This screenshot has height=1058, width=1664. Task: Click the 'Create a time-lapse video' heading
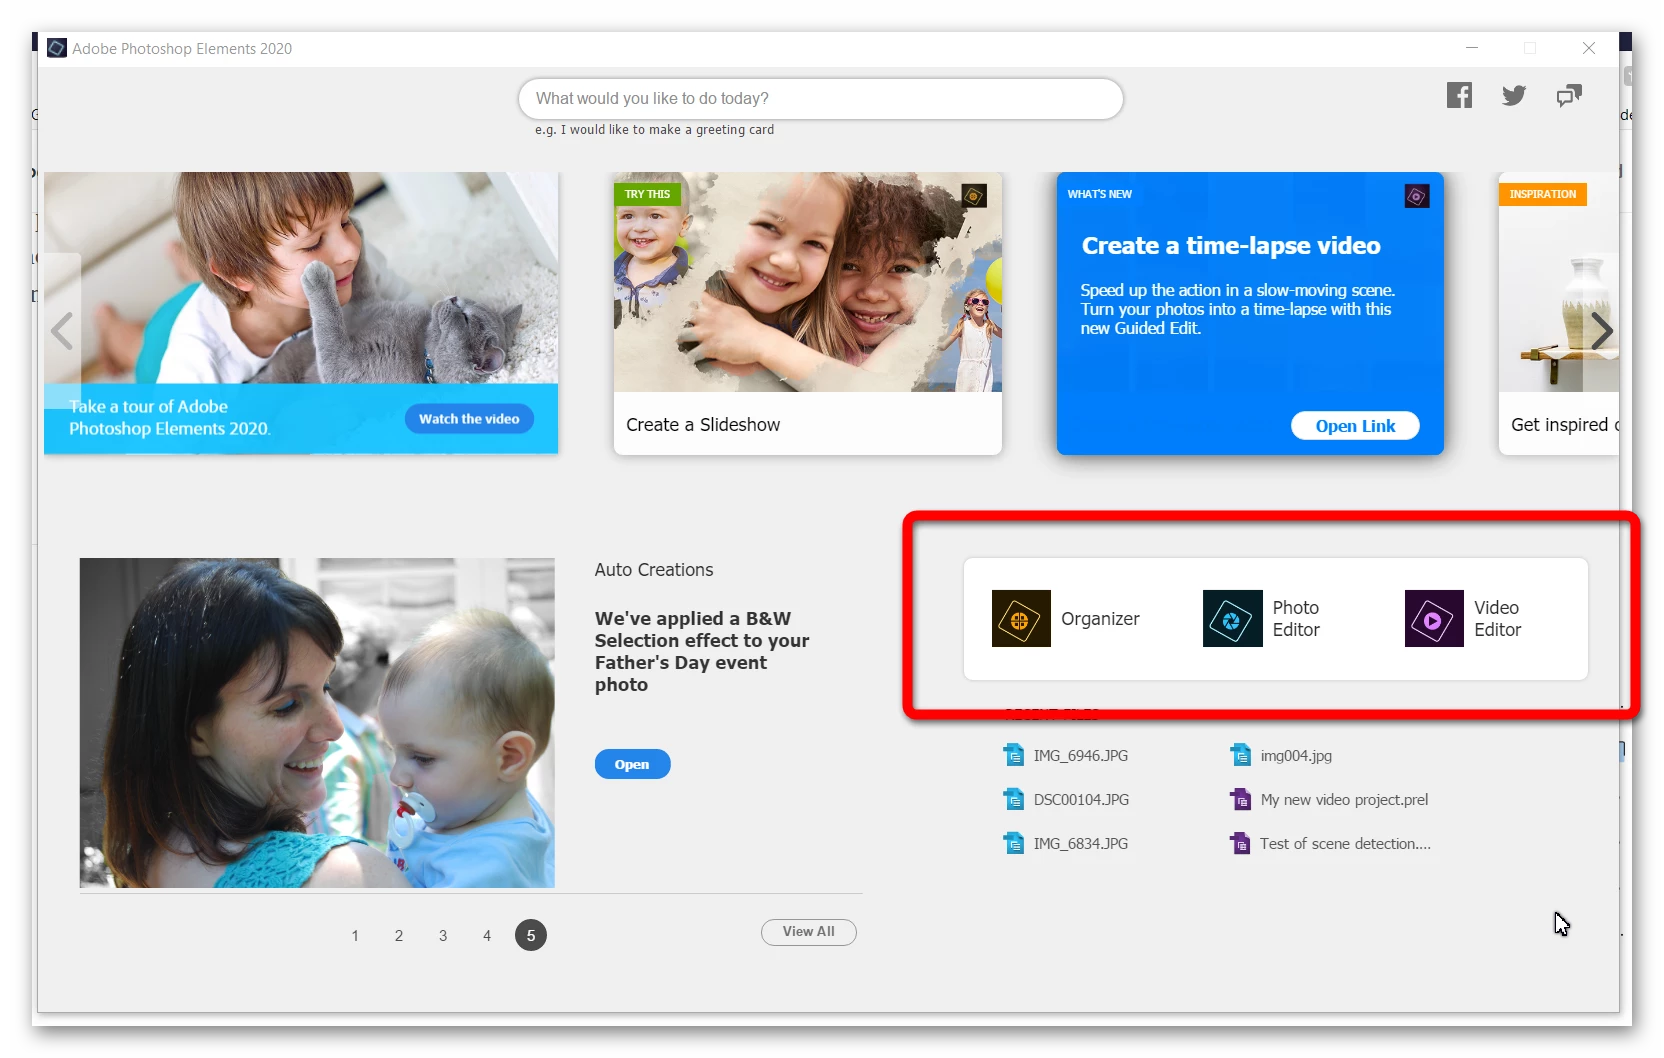coord(1231,246)
